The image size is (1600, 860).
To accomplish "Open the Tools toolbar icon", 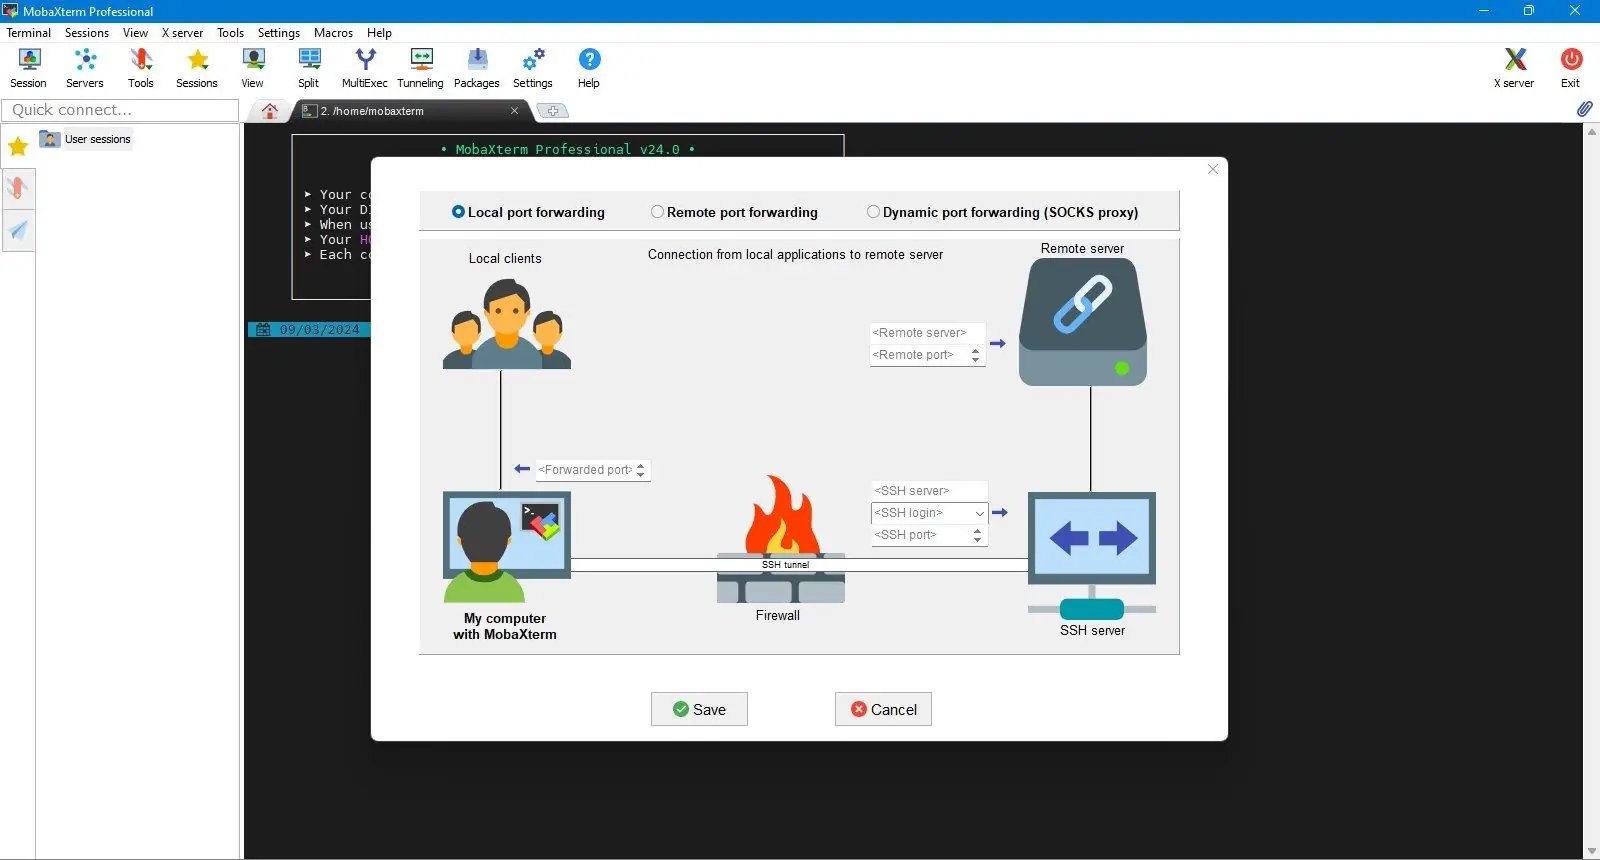I will (141, 68).
